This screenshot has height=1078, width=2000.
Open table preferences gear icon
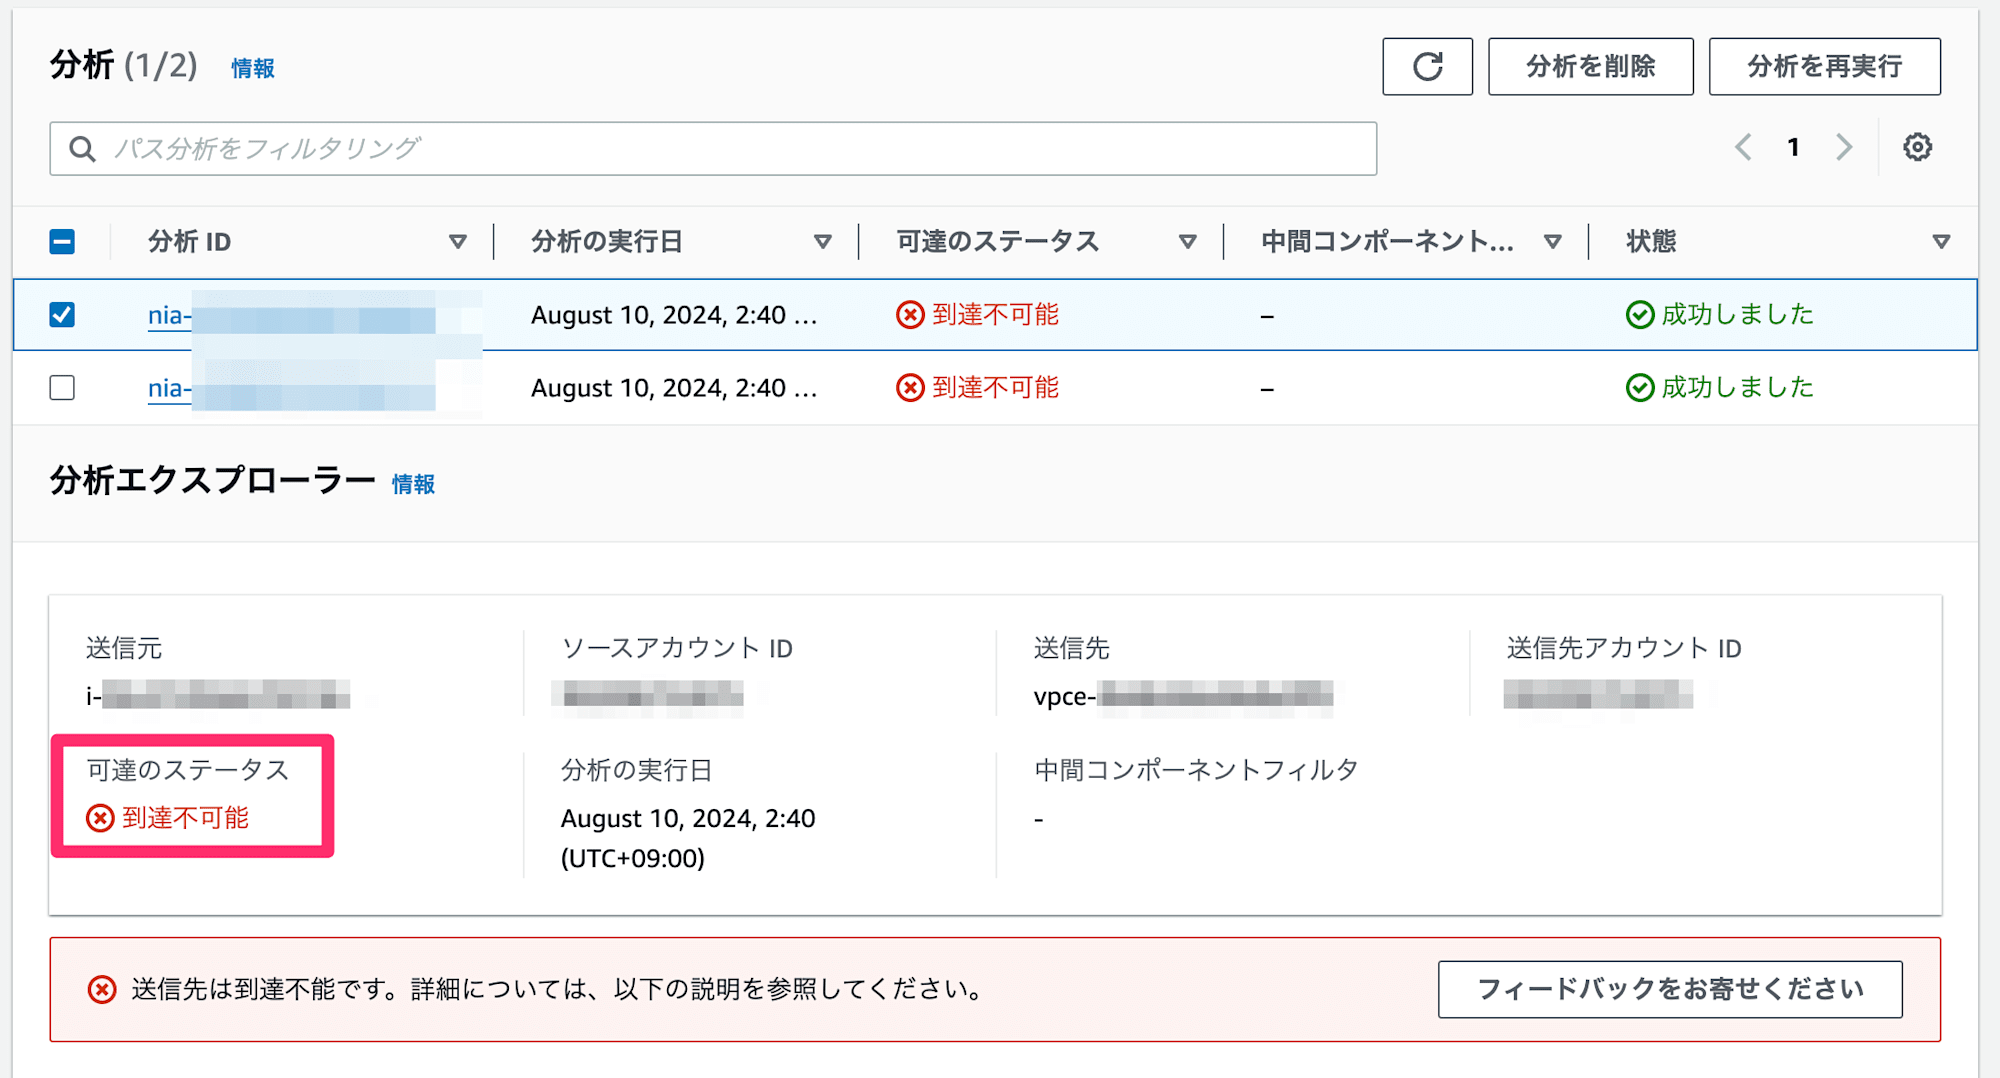[x=1917, y=147]
